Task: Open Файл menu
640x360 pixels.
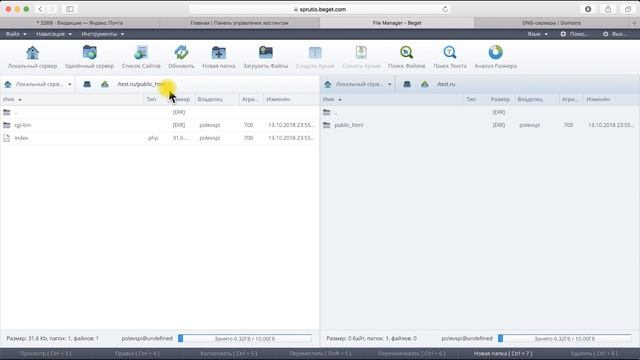Action: pos(16,34)
